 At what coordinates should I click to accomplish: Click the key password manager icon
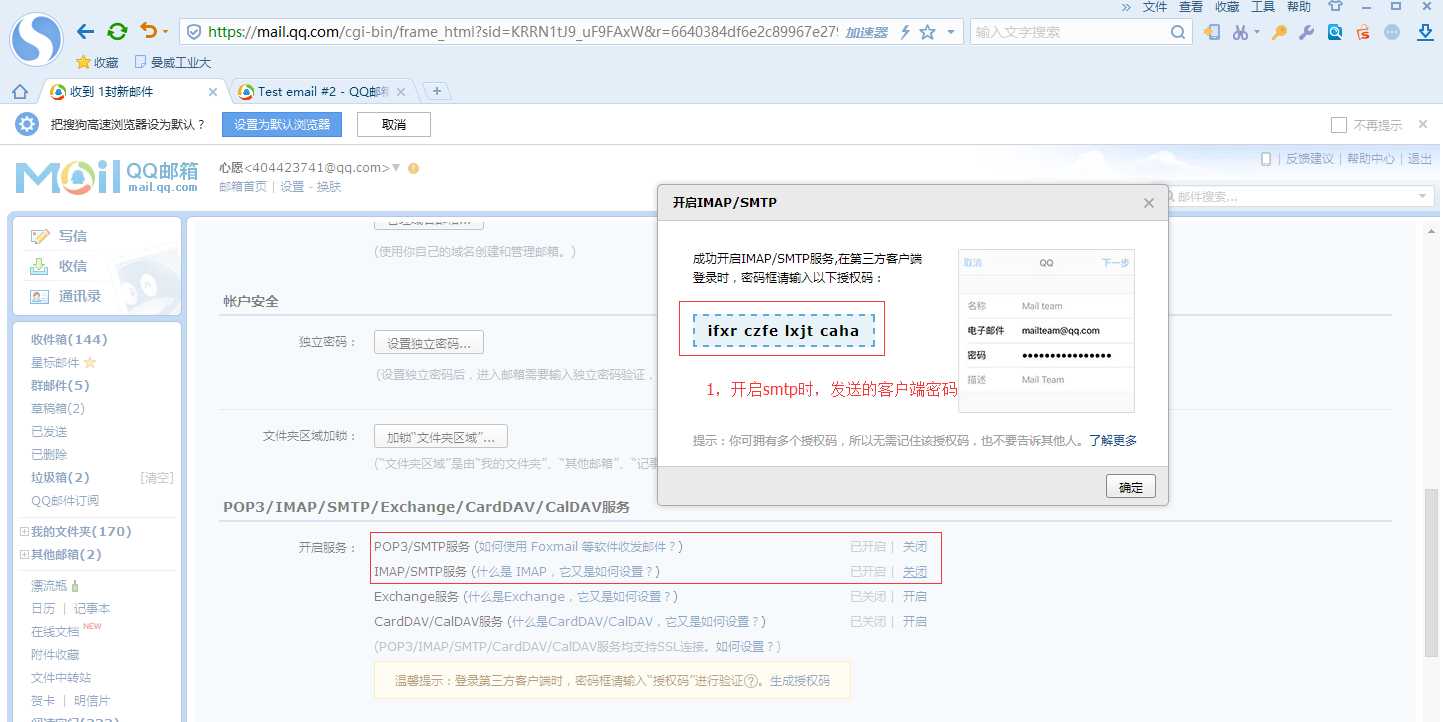pos(1278,32)
